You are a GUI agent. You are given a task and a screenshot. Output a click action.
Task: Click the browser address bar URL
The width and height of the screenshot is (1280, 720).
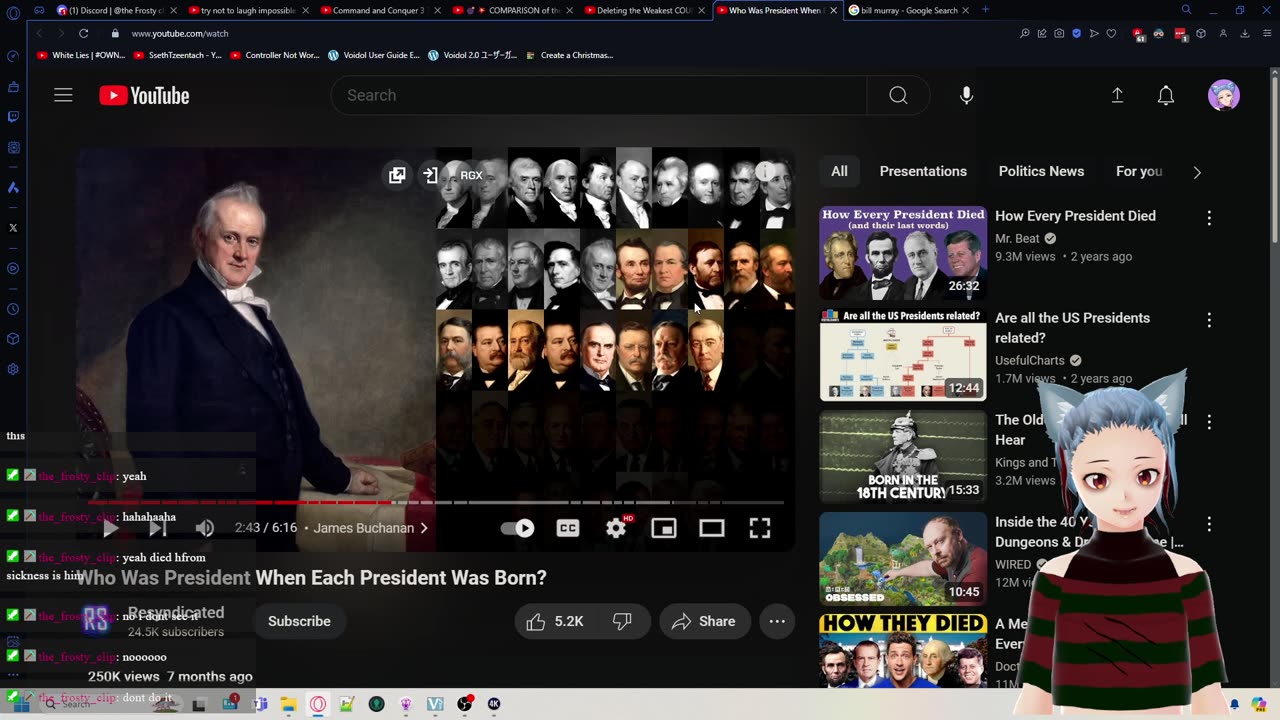pos(180,33)
